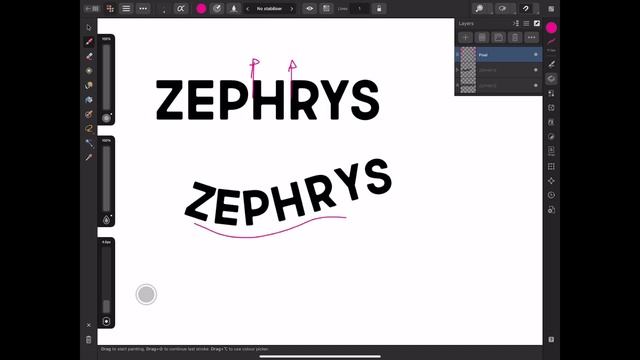Image resolution: width=640 pixels, height=360 pixels.
Task: Open the hamburger document menu
Action: 126,9
